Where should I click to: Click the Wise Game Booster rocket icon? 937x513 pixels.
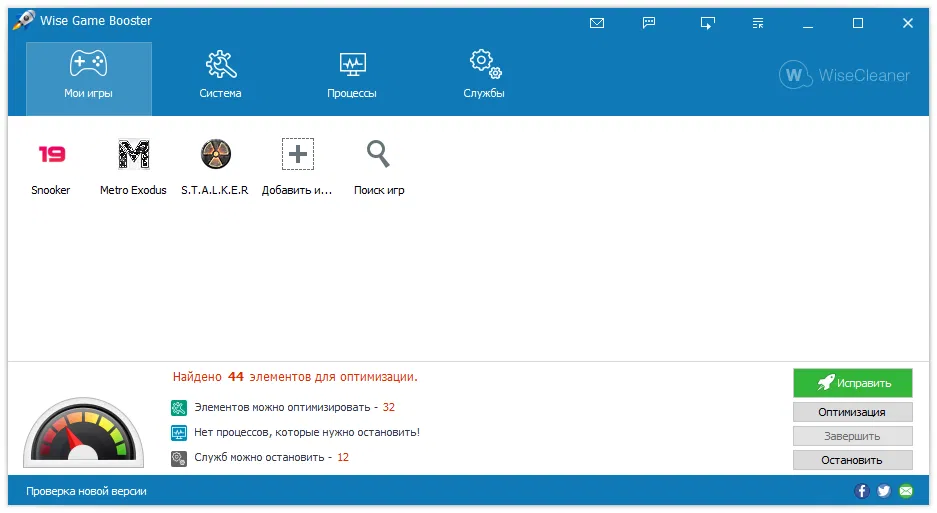(24, 20)
